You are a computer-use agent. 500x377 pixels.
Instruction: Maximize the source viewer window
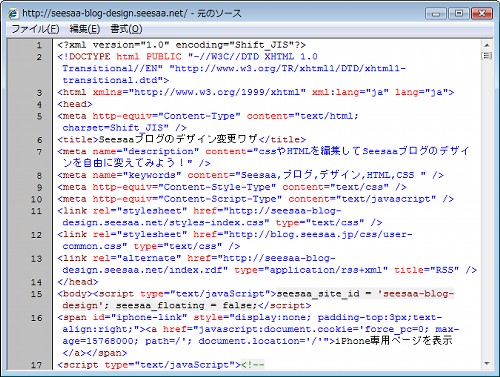(x=459, y=14)
